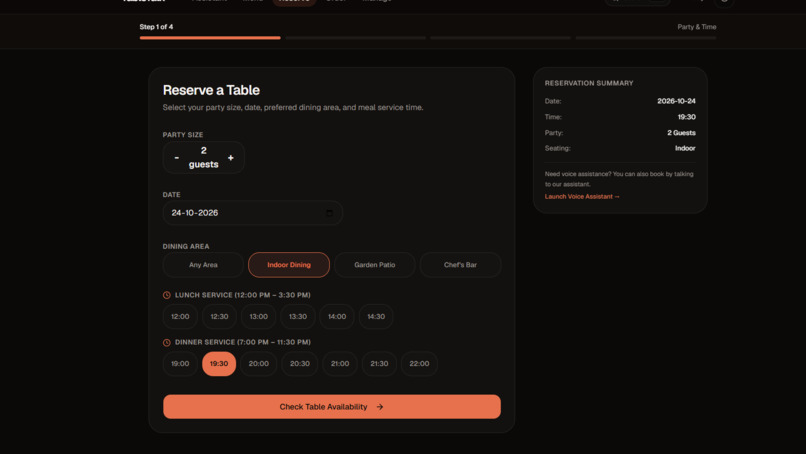Click the Reservation Summary heading
Image resolution: width=806 pixels, height=454 pixels.
click(x=589, y=83)
